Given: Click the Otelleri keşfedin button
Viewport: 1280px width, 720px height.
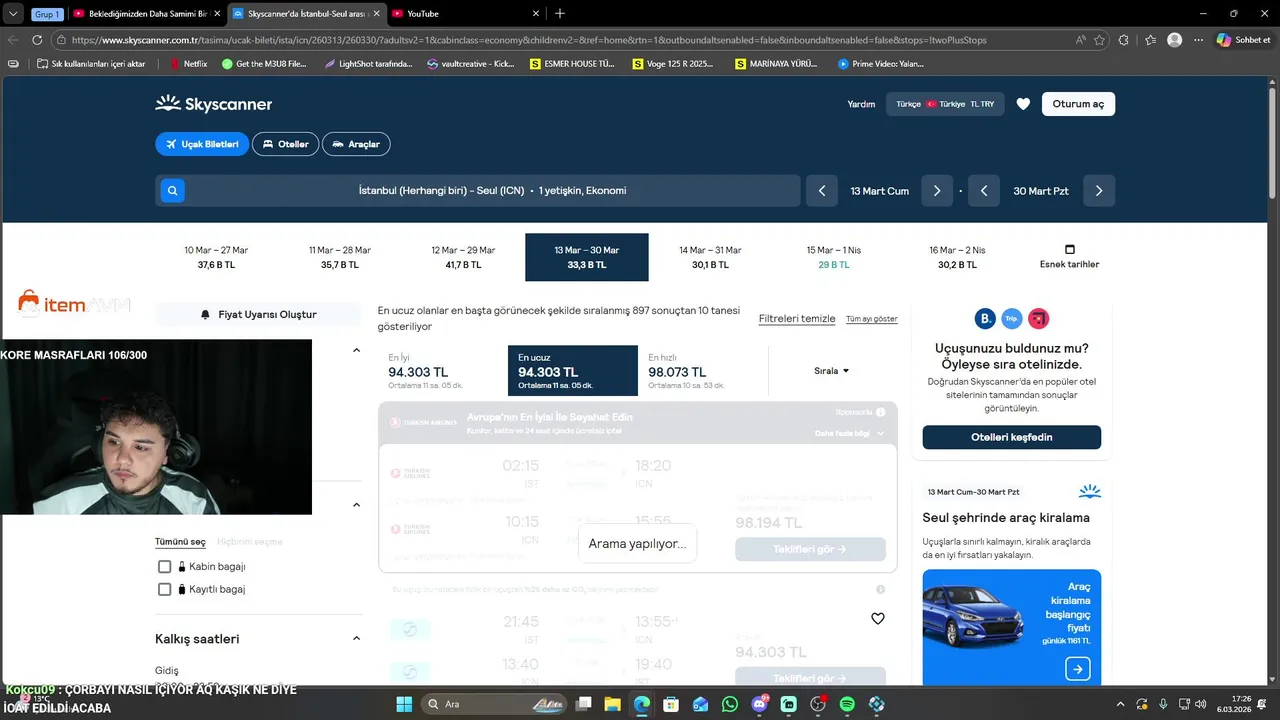Looking at the screenshot, I should click(1011, 437).
